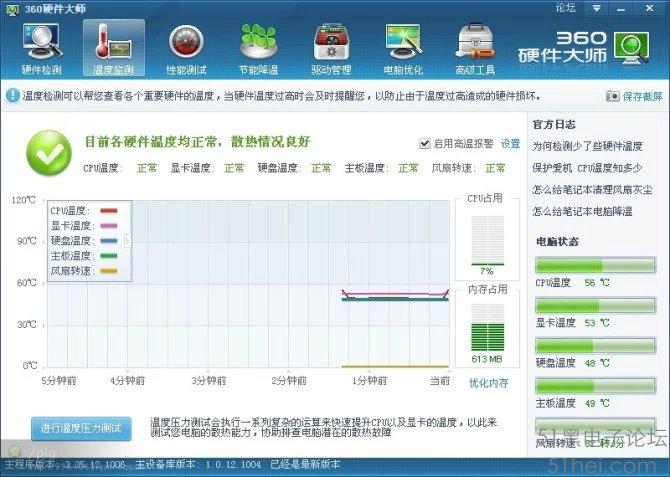This screenshot has height=477, width=670.
Task: Select the 温度监测 temperature monitor tab
Action: (114, 48)
